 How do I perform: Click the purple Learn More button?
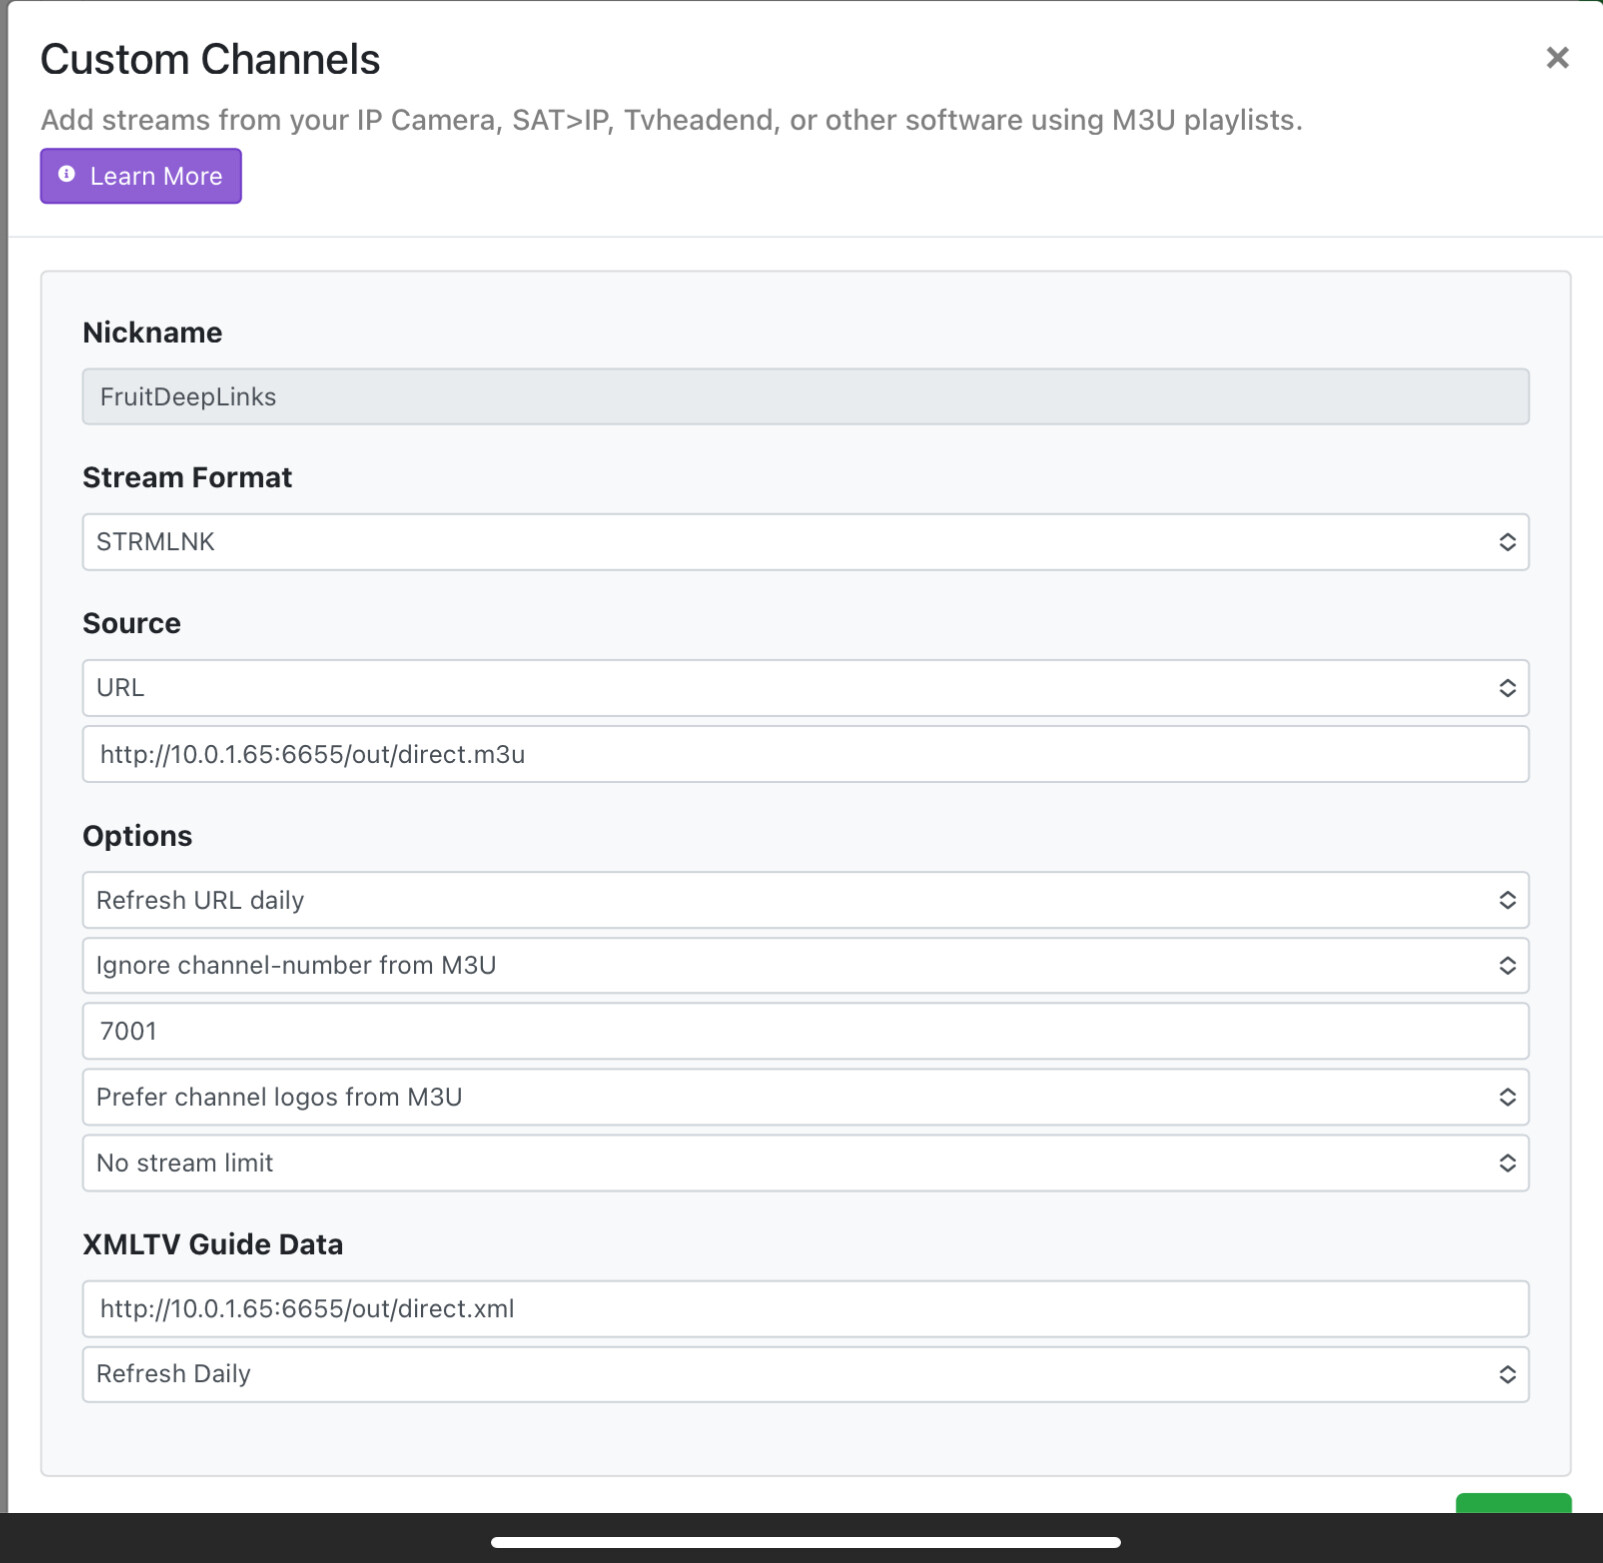[x=141, y=176]
